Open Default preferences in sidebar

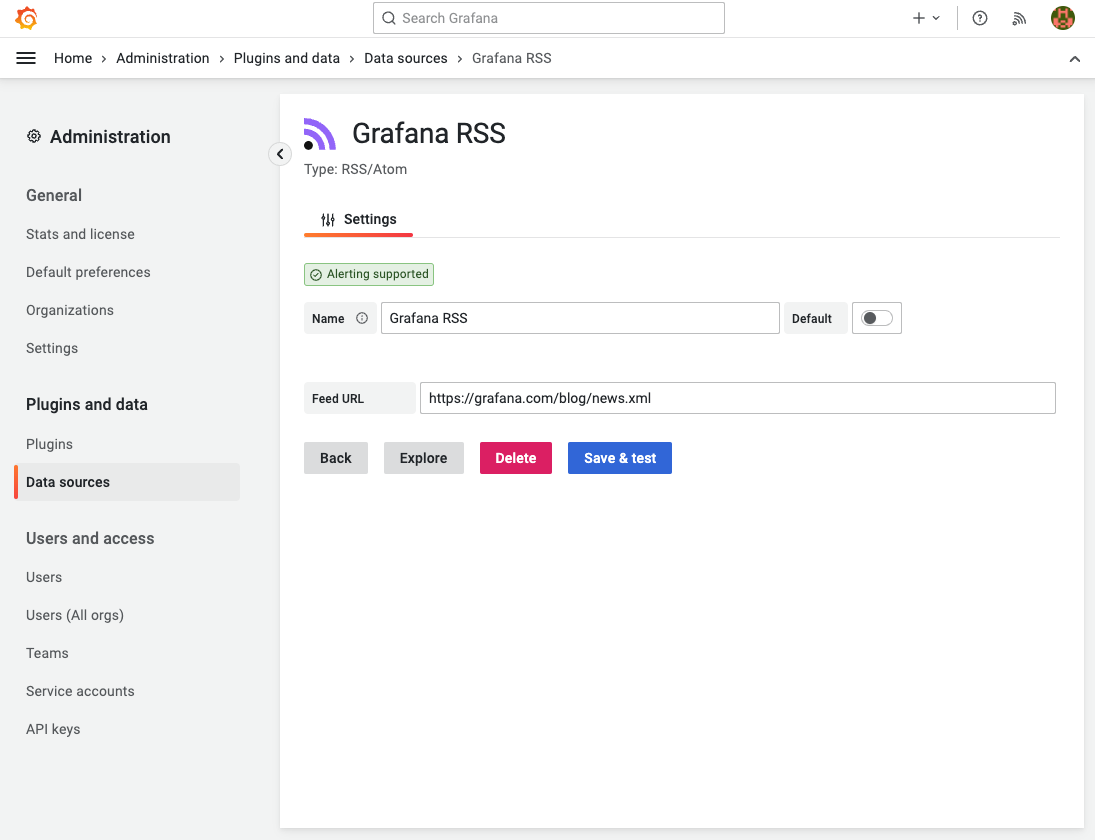pos(88,272)
